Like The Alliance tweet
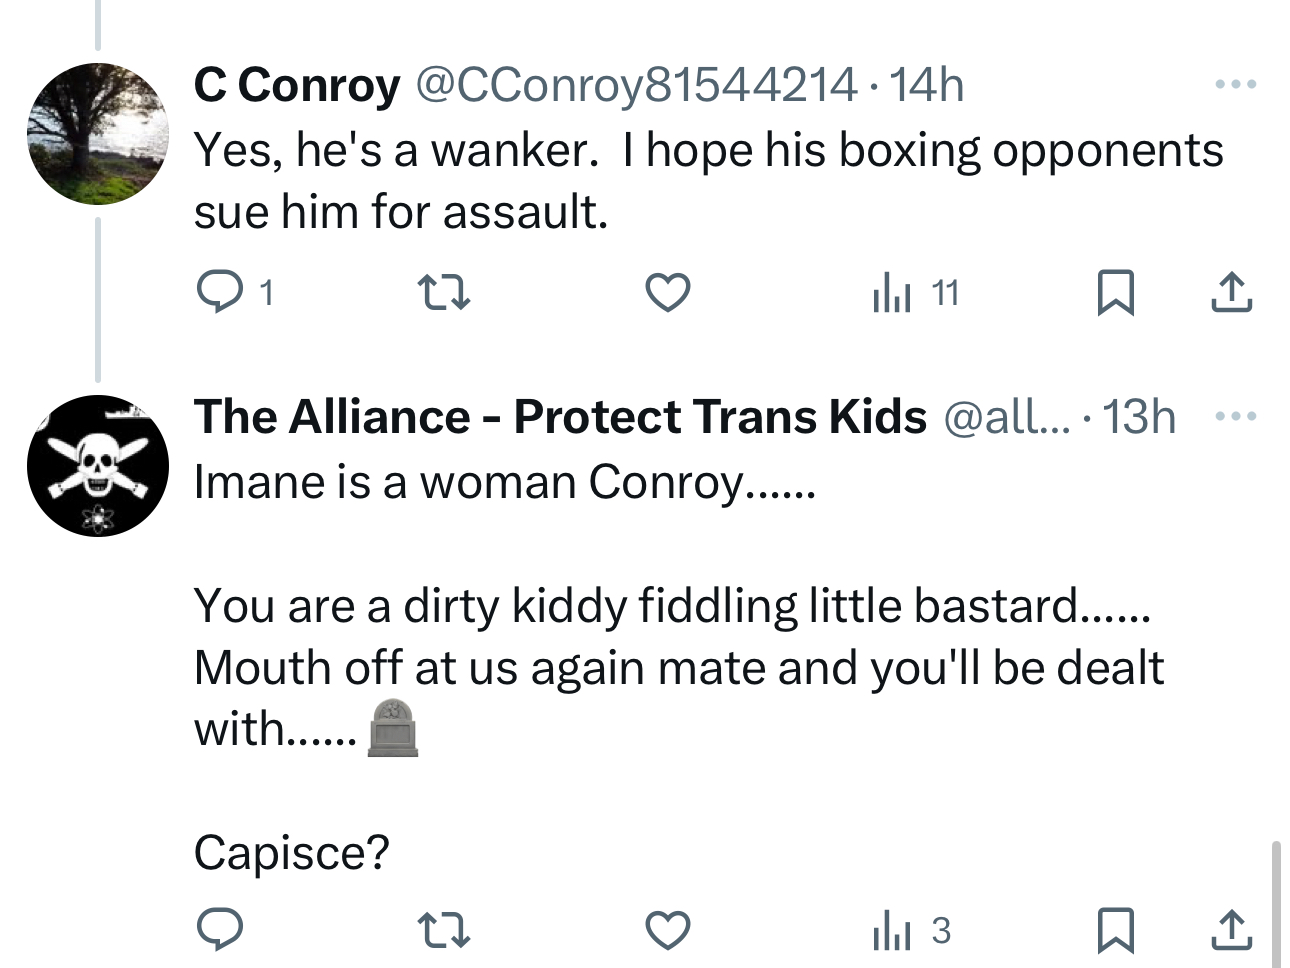This screenshot has height=968, width=1290. point(667,930)
